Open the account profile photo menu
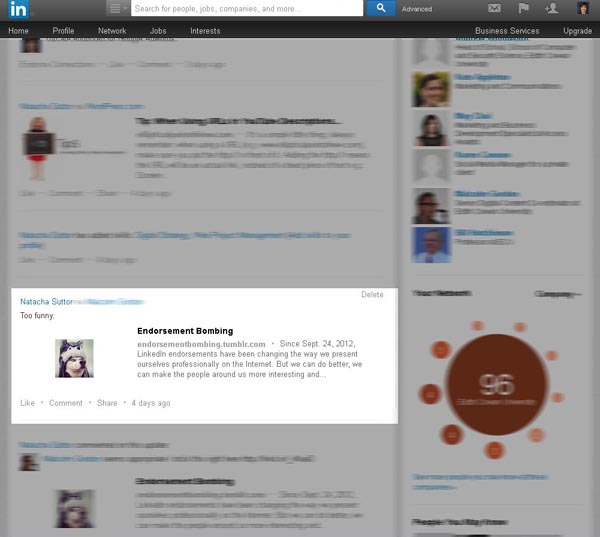Screen dimensions: 600x537 point(583,8)
